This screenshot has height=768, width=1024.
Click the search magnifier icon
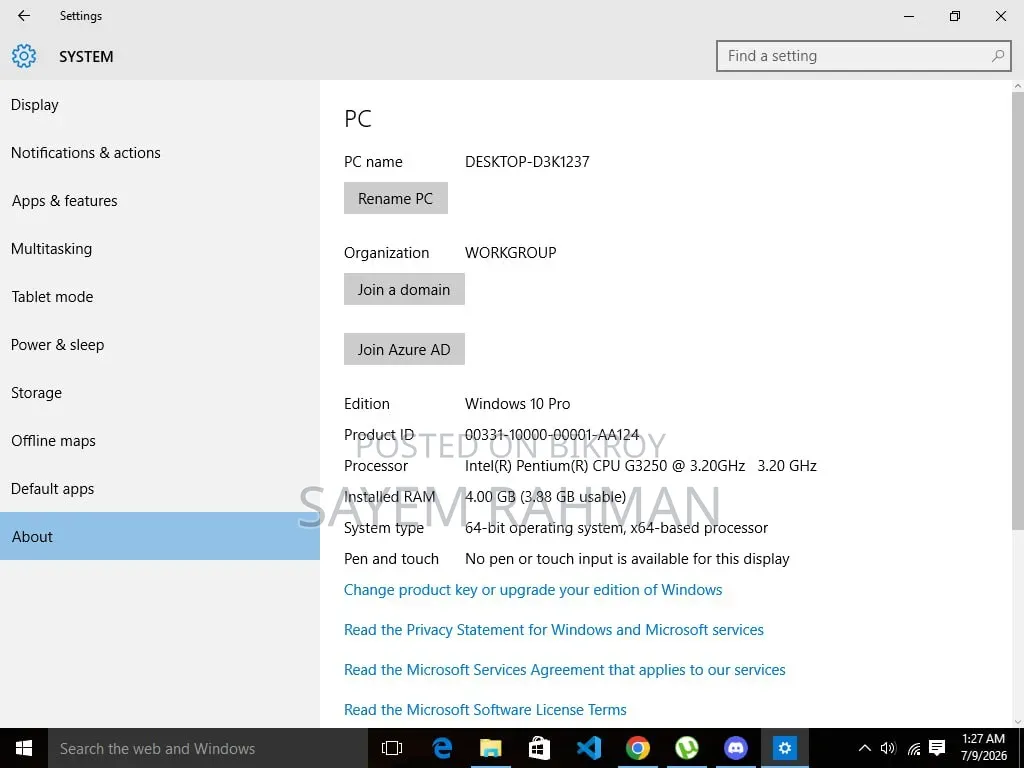click(997, 56)
